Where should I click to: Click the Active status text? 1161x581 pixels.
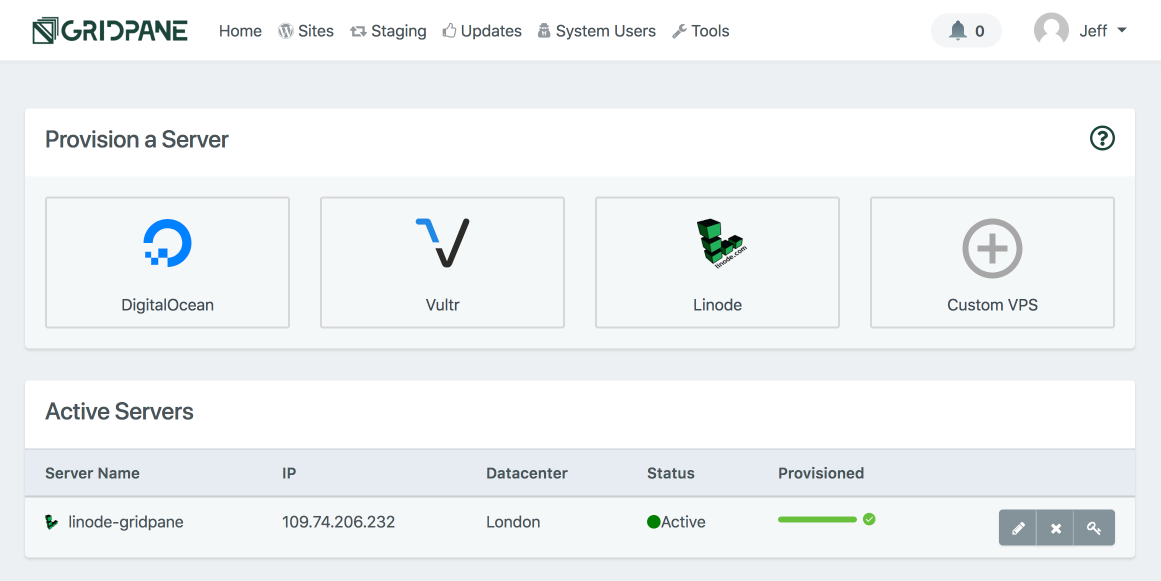tap(683, 522)
